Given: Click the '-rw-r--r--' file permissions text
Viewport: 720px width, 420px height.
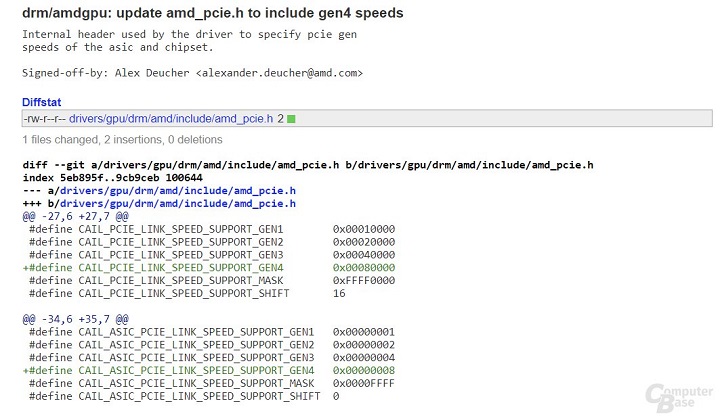Looking at the screenshot, I should (x=45, y=118).
